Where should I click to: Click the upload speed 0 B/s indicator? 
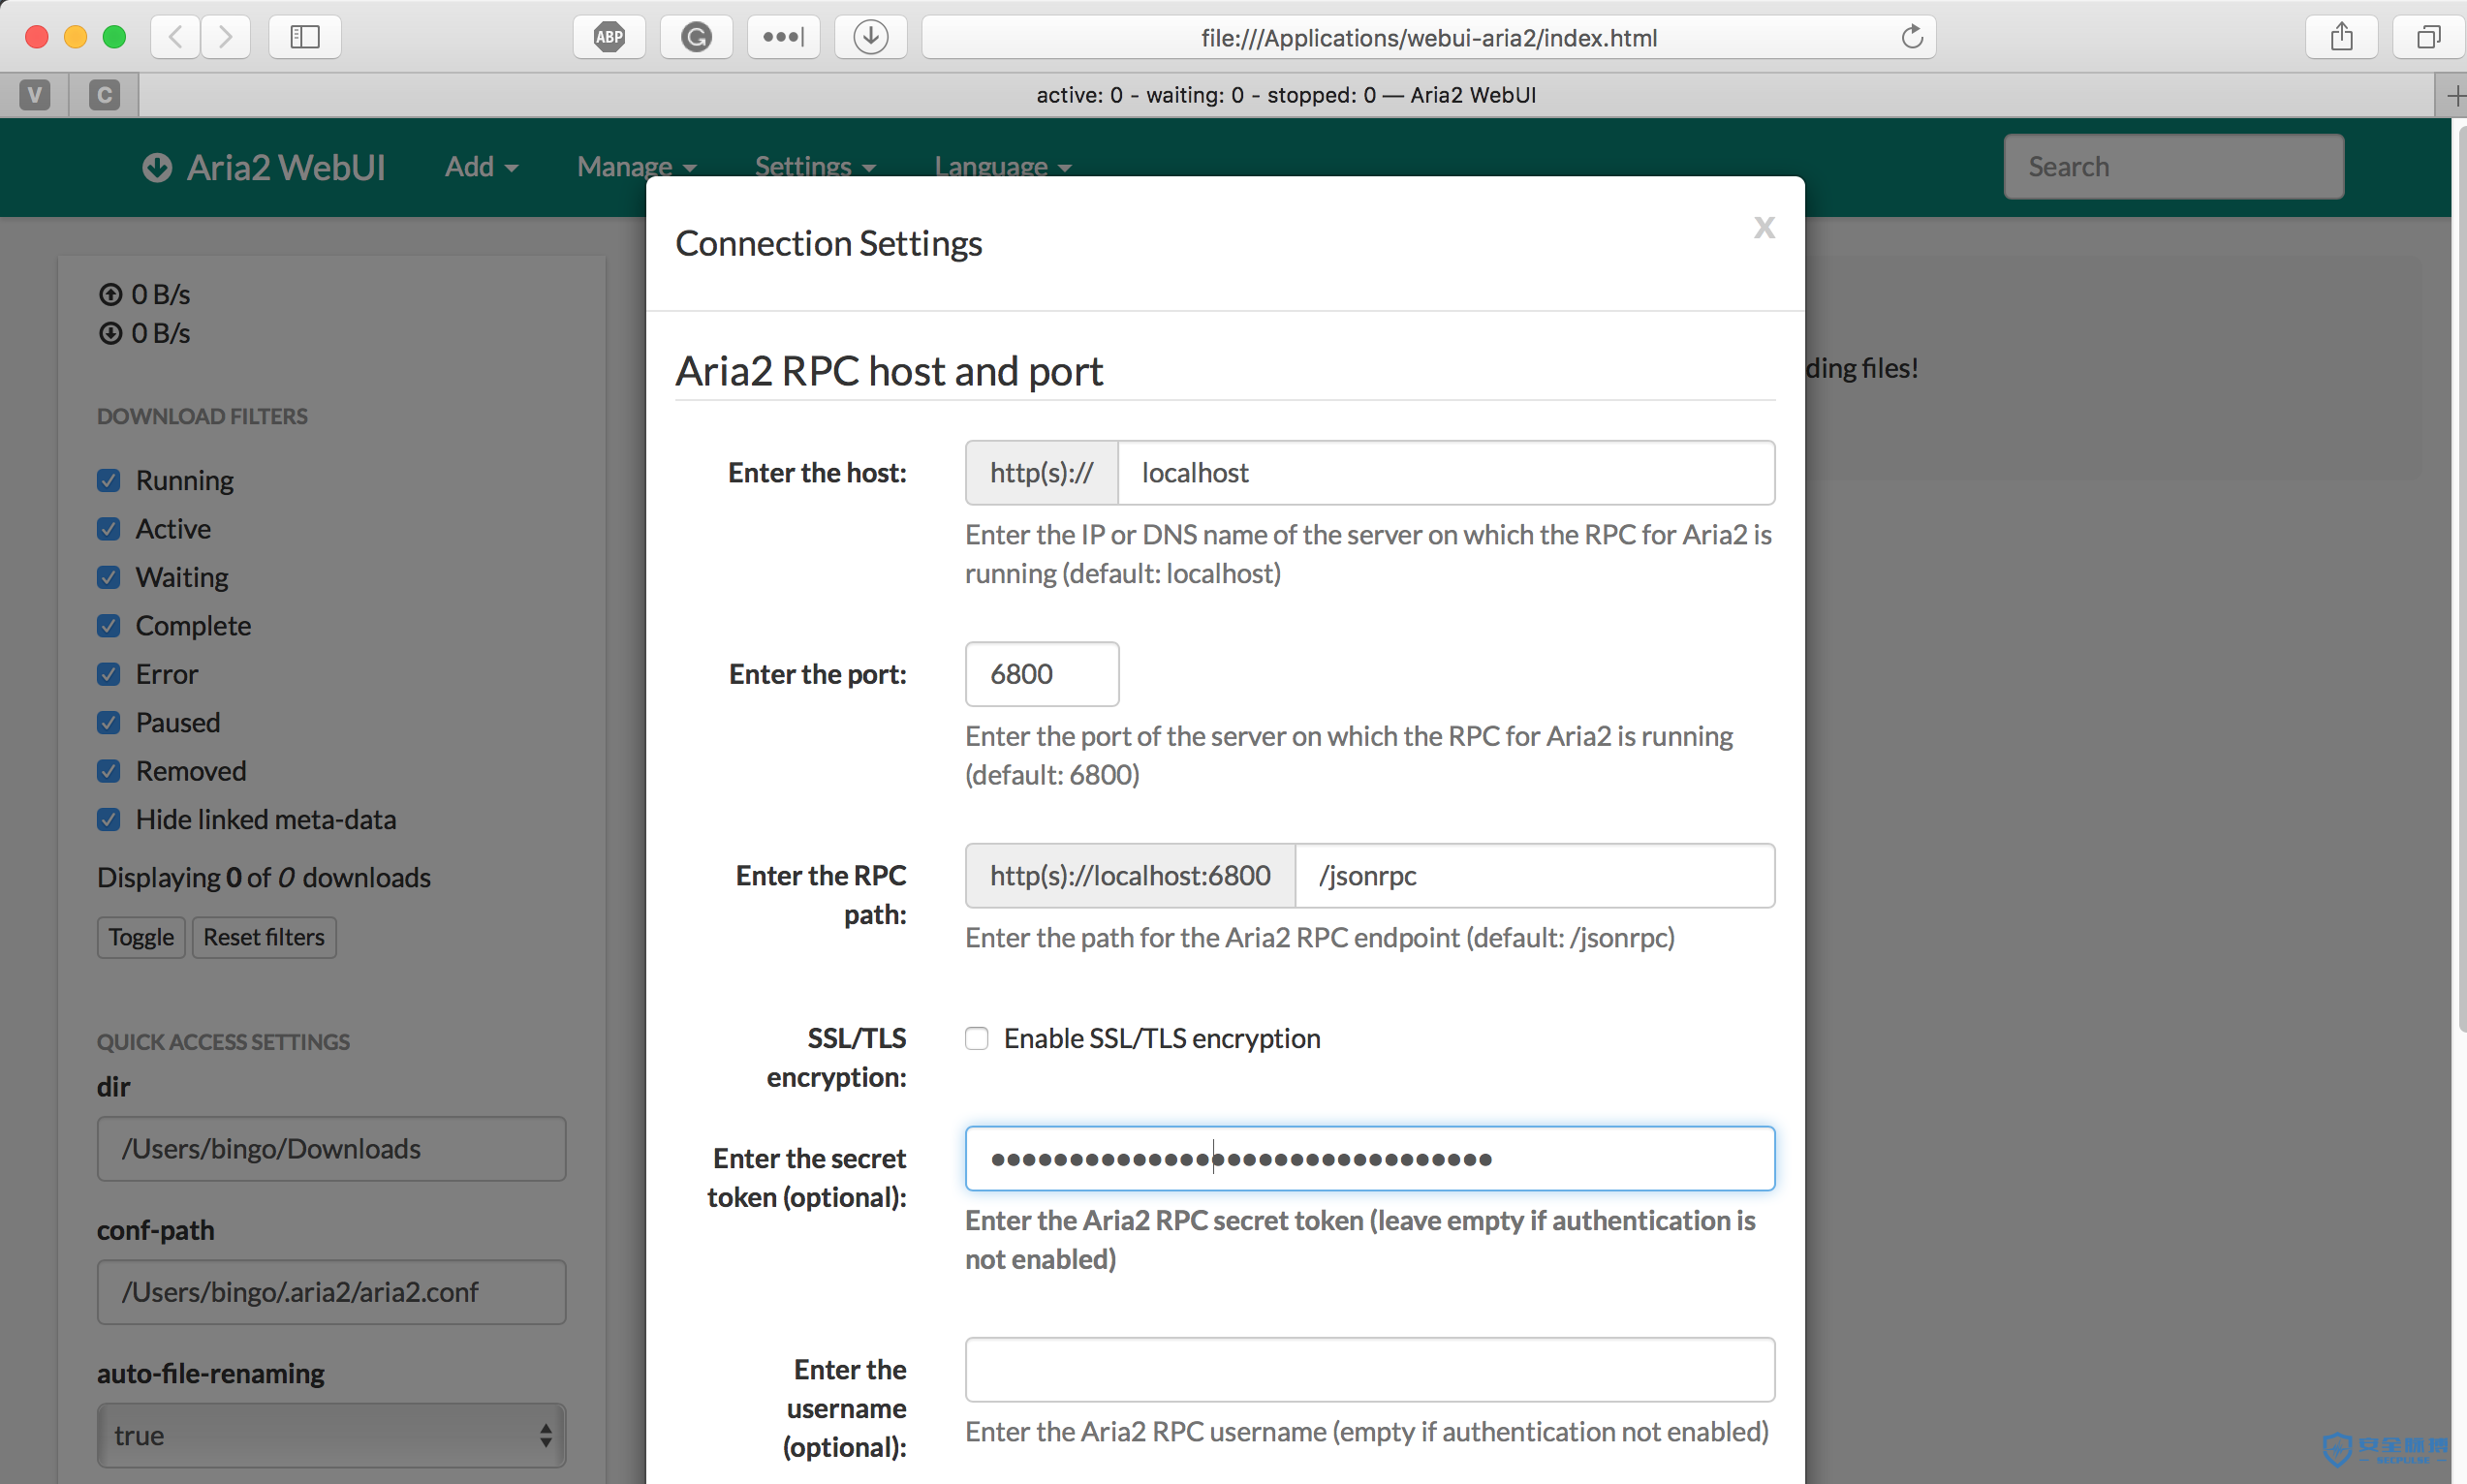point(145,294)
